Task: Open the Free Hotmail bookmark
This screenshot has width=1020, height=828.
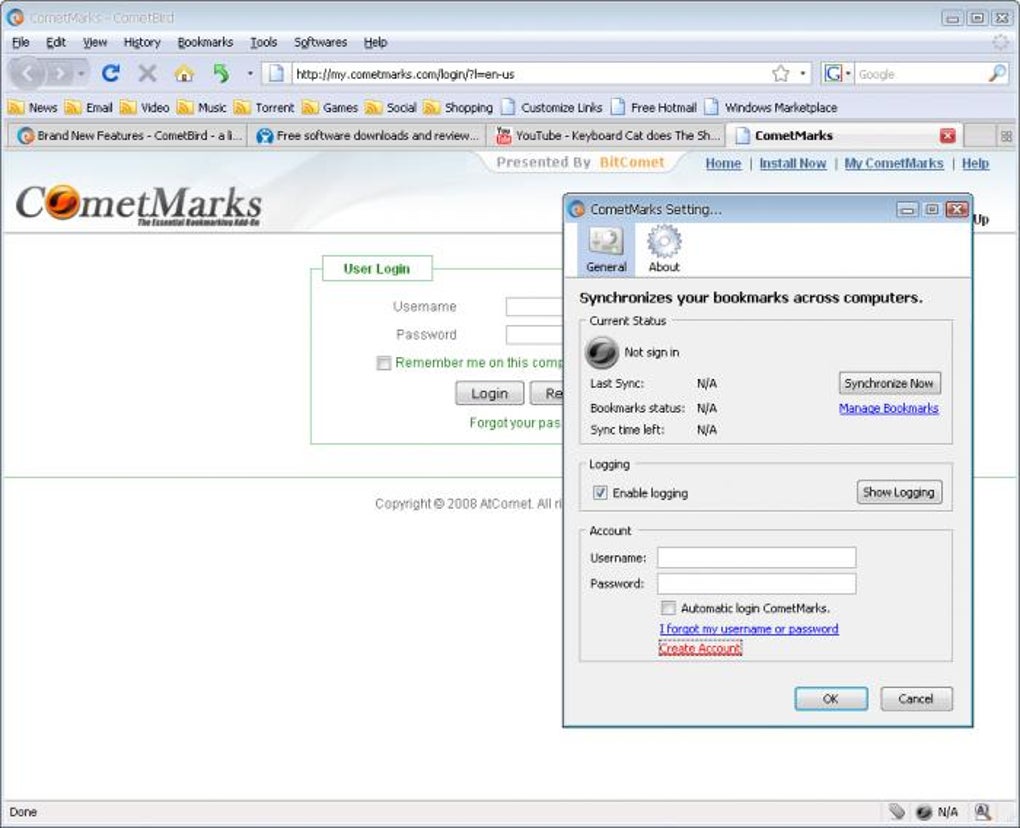Action: pyautogui.click(x=654, y=107)
